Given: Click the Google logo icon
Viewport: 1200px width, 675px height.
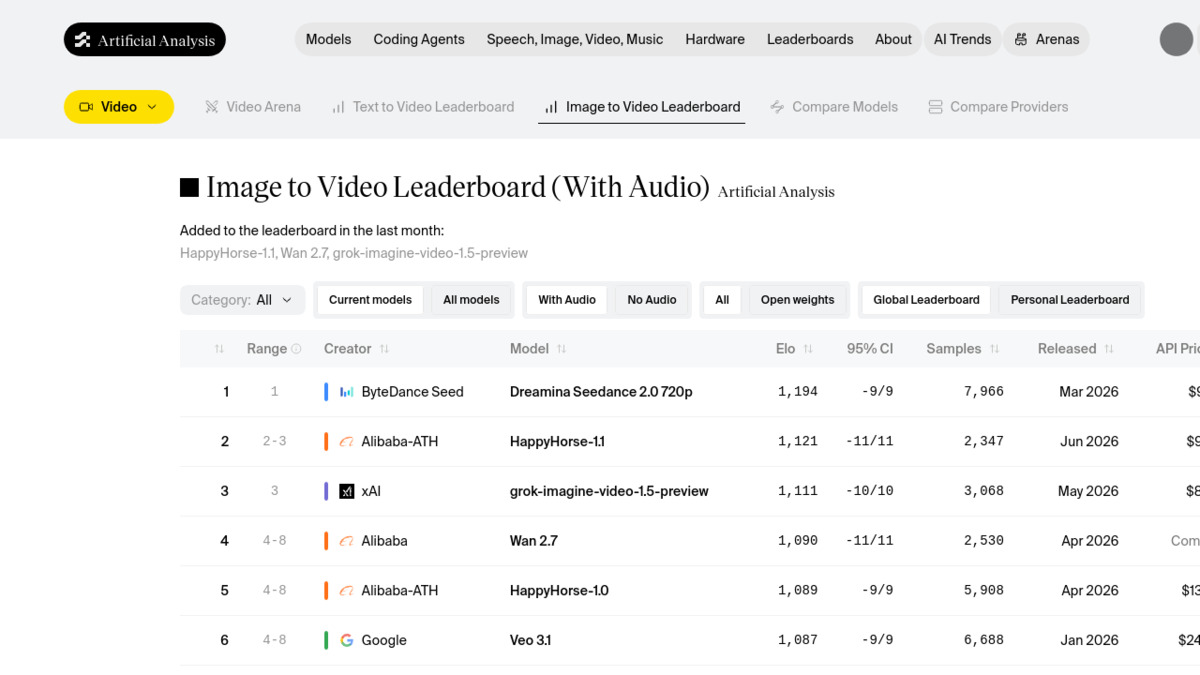Looking at the screenshot, I should (347, 640).
